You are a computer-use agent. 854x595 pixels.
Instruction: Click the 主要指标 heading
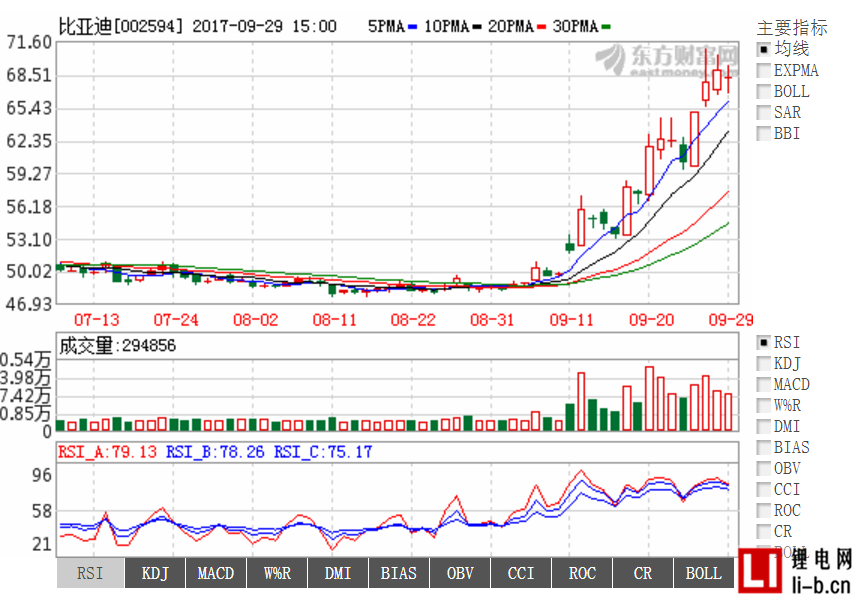tap(792, 27)
